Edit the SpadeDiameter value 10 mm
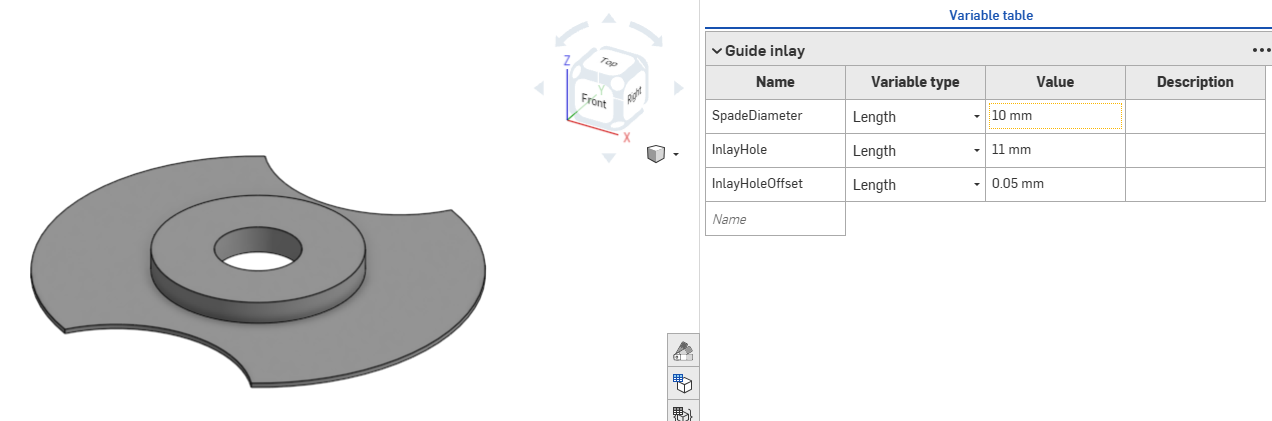The height and width of the screenshot is (421, 1272). [1055, 116]
